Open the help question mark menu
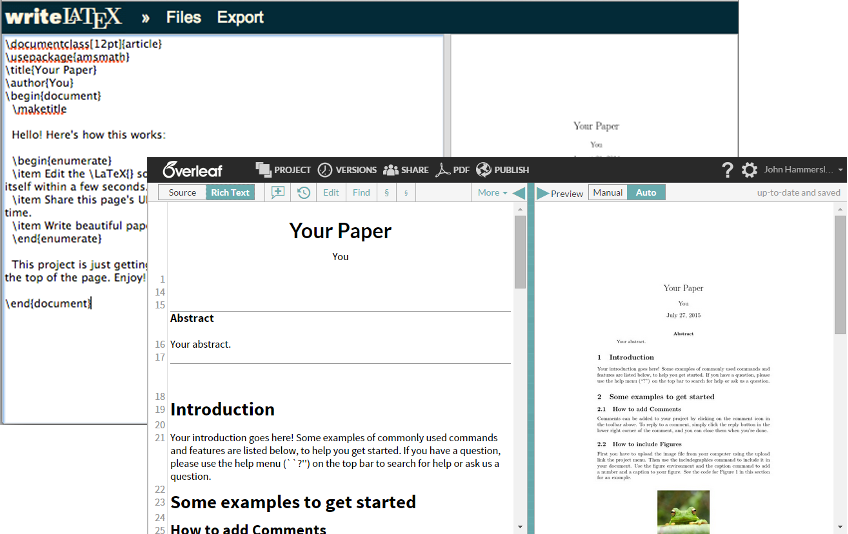 [x=727, y=170]
